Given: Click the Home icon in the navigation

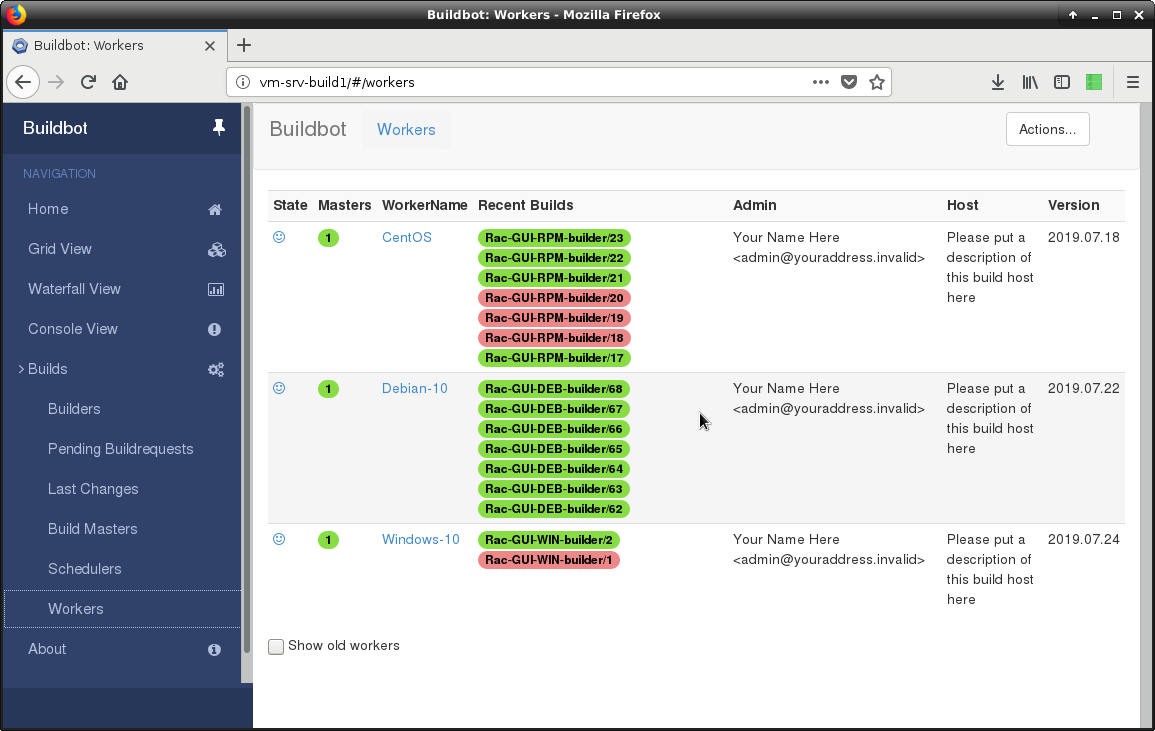Looking at the screenshot, I should [214, 210].
